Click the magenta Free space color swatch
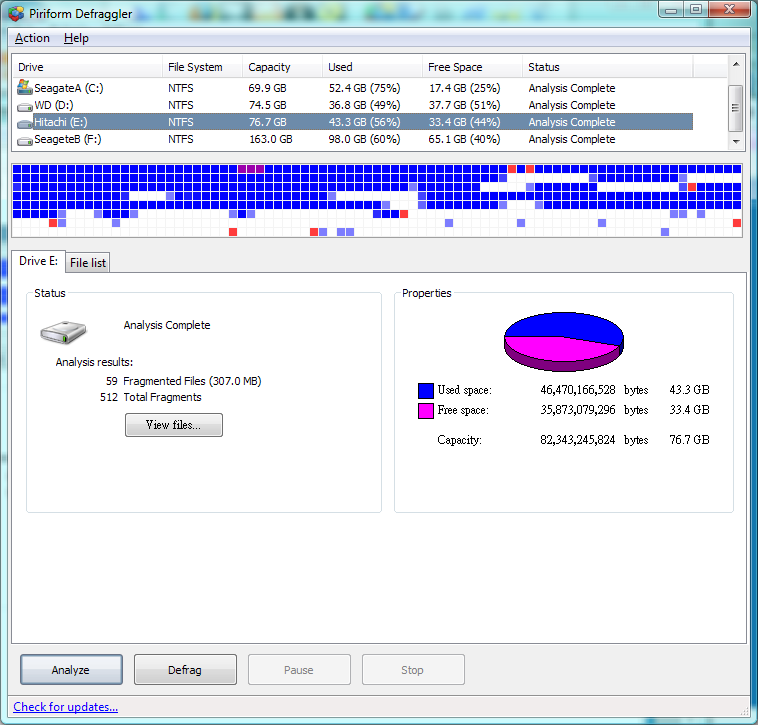 pos(425,411)
